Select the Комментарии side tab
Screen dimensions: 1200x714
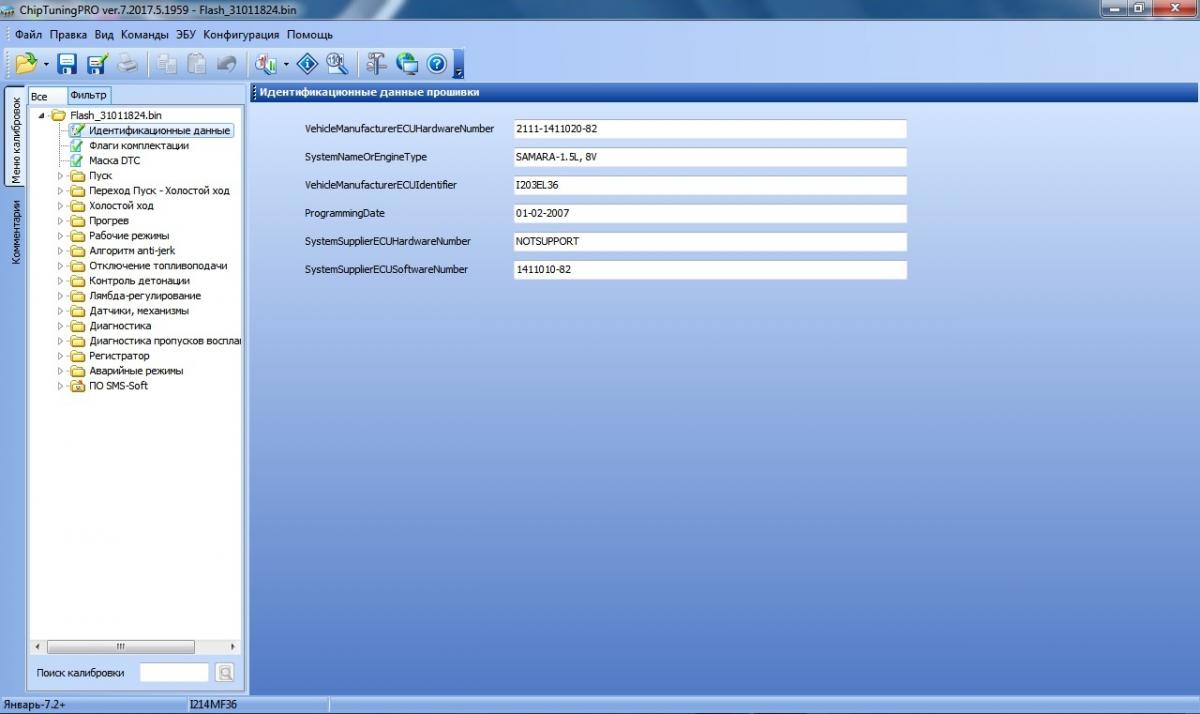pyautogui.click(x=15, y=231)
